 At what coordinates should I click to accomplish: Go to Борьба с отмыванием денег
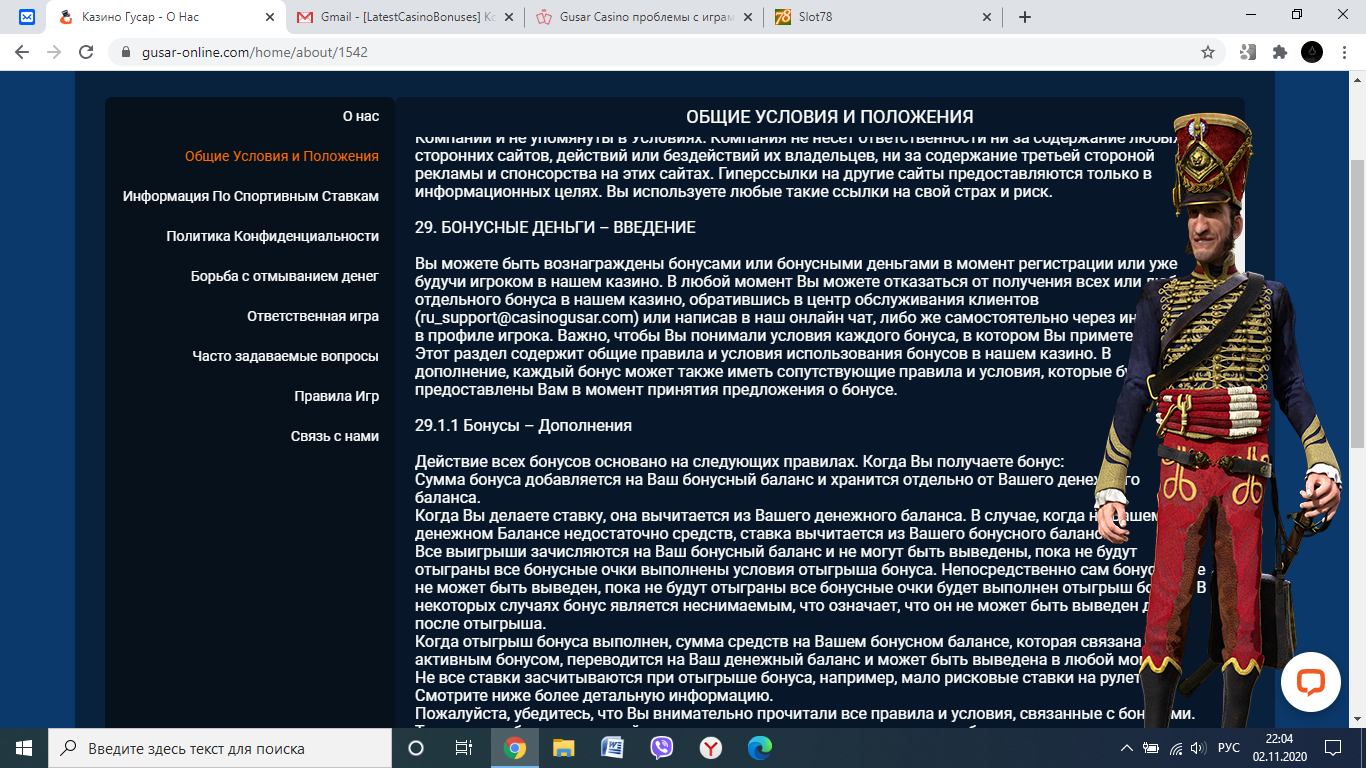(285, 276)
